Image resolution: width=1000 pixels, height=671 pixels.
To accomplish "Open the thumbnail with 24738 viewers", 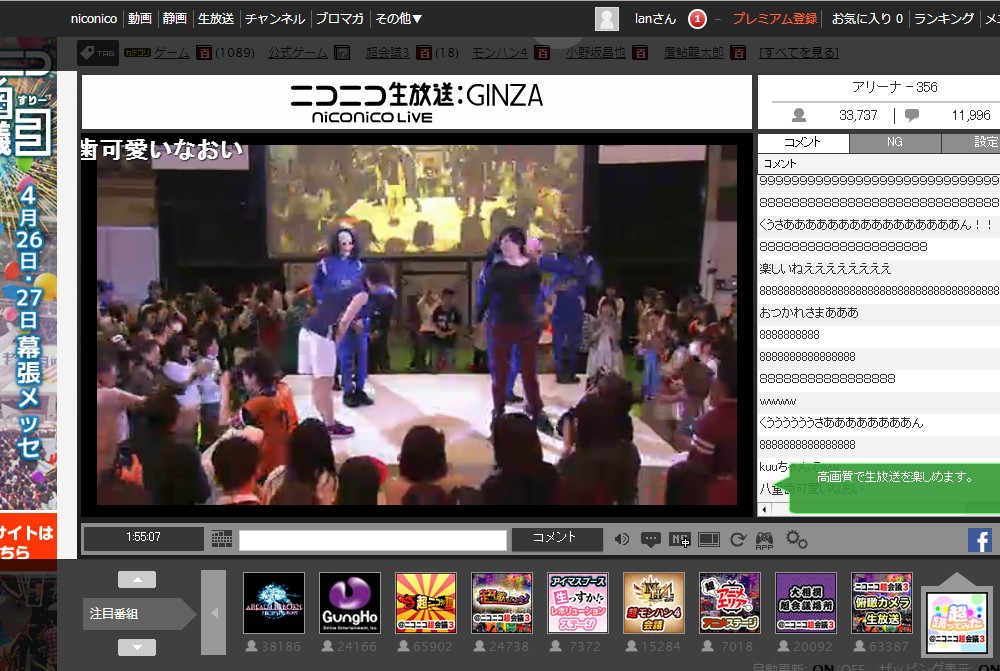I will tap(502, 603).
